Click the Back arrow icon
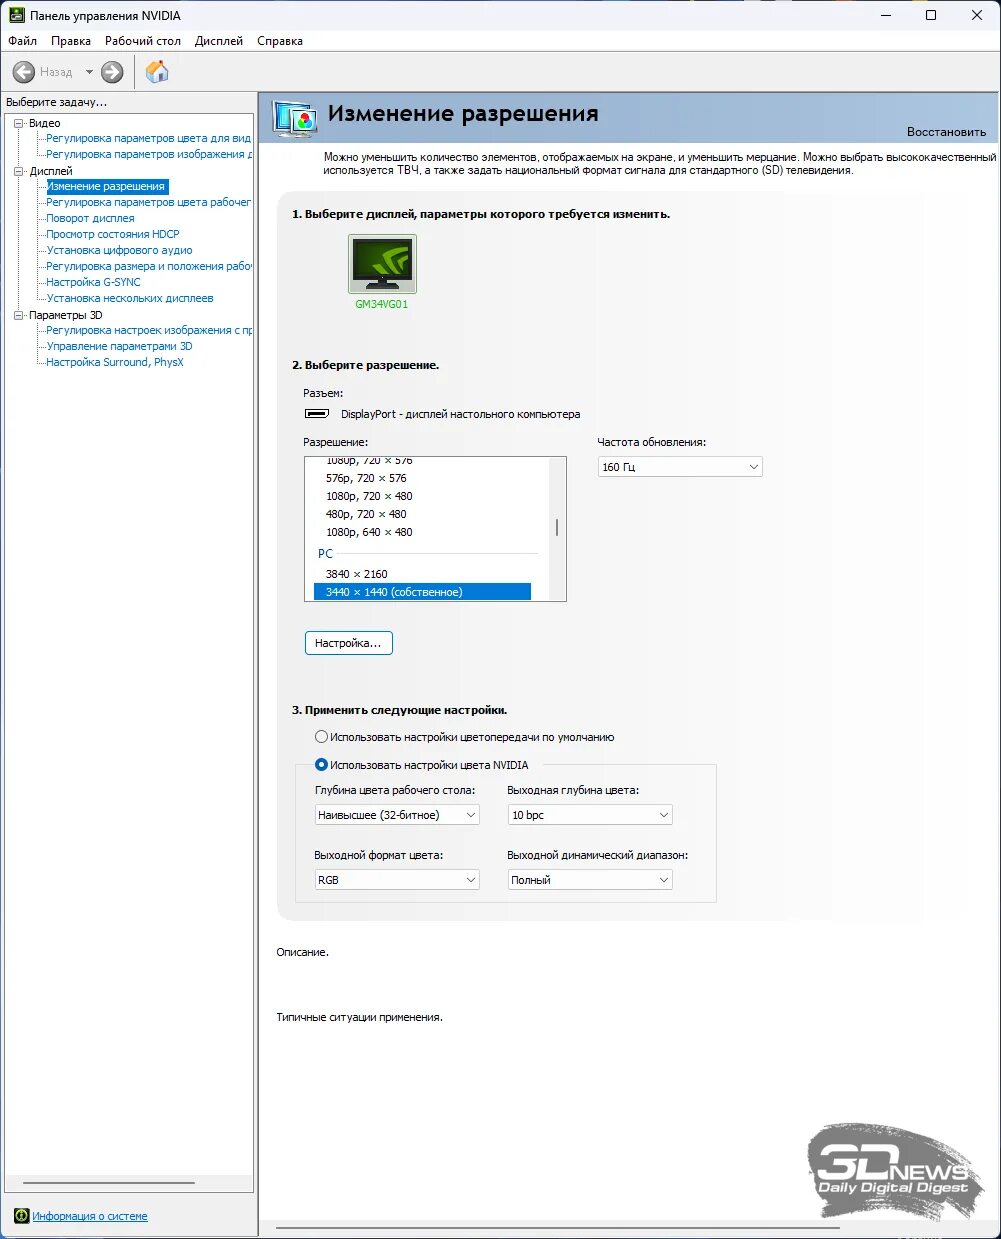Image resolution: width=1001 pixels, height=1239 pixels. tap(24, 72)
